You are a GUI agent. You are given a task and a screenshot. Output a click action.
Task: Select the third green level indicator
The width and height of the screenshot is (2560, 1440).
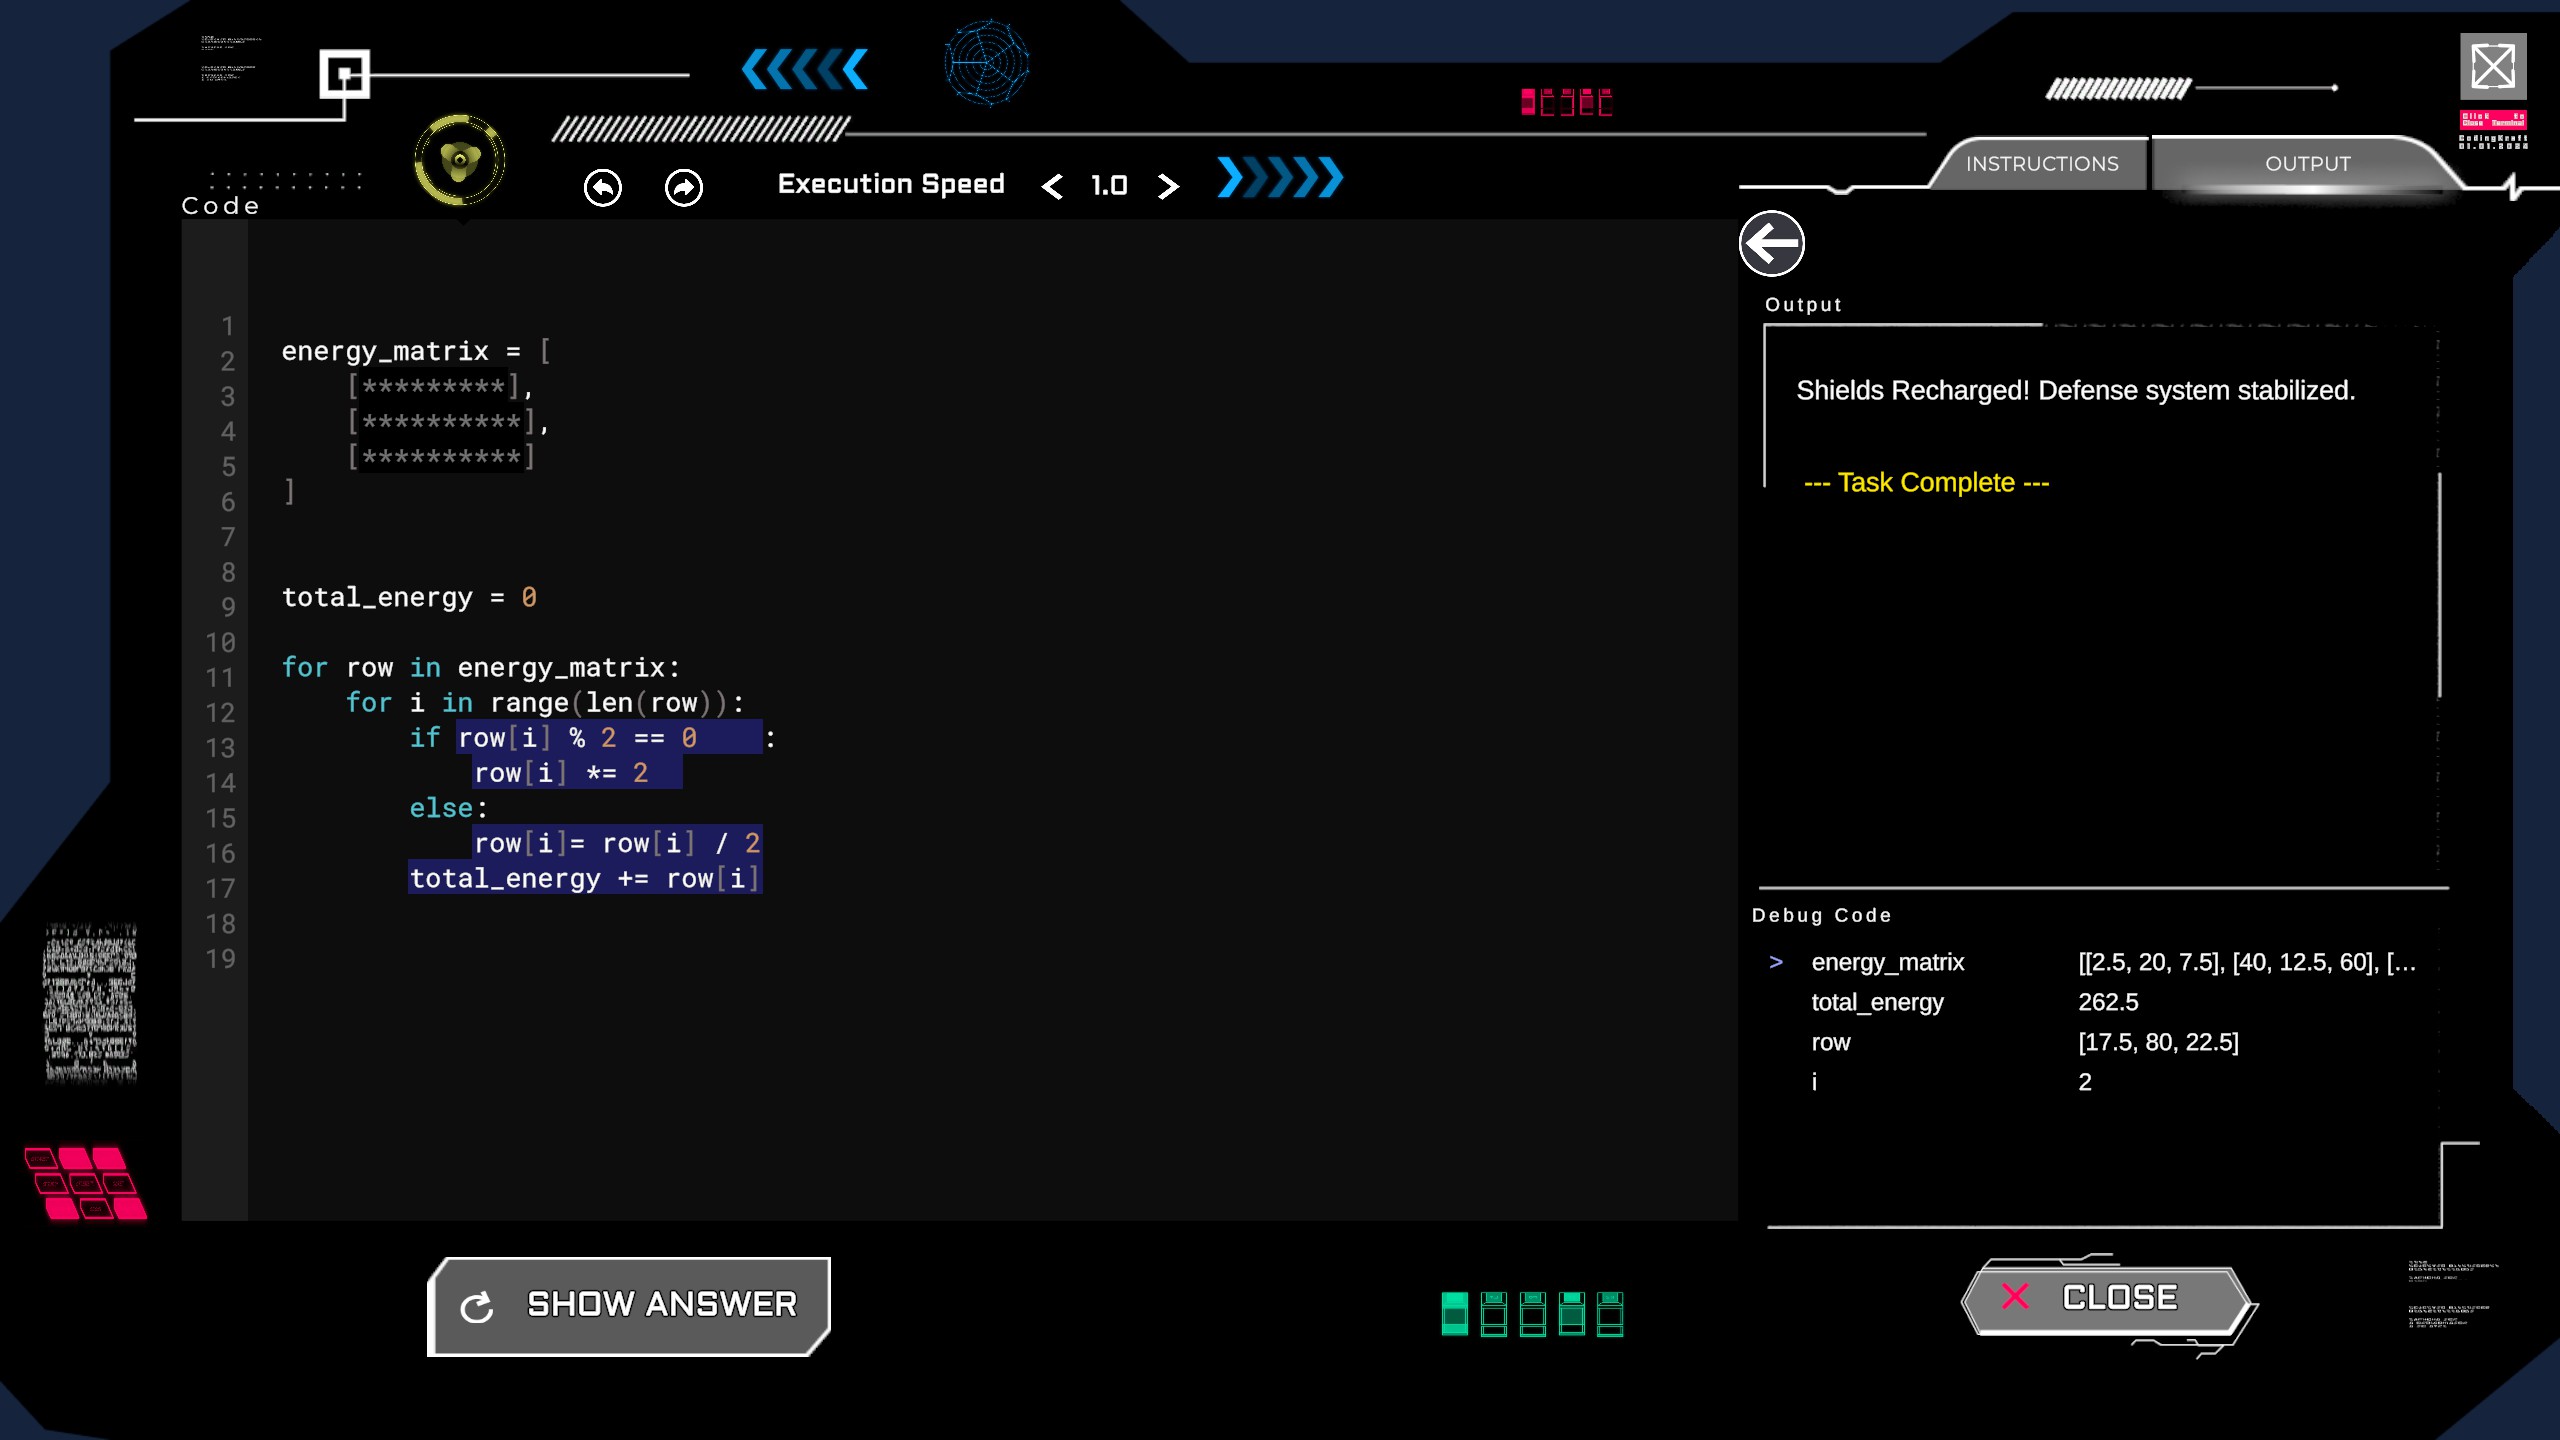1533,1314
